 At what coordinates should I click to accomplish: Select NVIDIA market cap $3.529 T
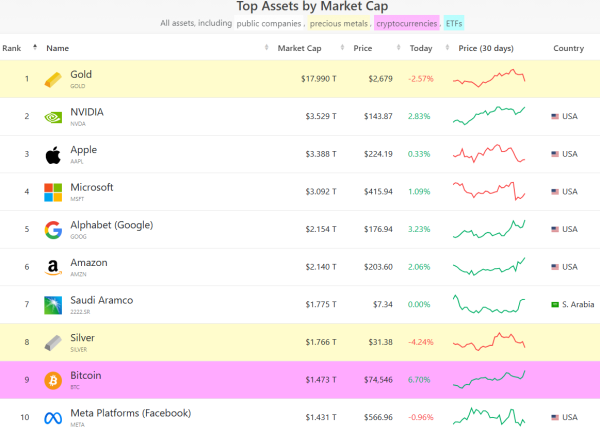pyautogui.click(x=321, y=116)
